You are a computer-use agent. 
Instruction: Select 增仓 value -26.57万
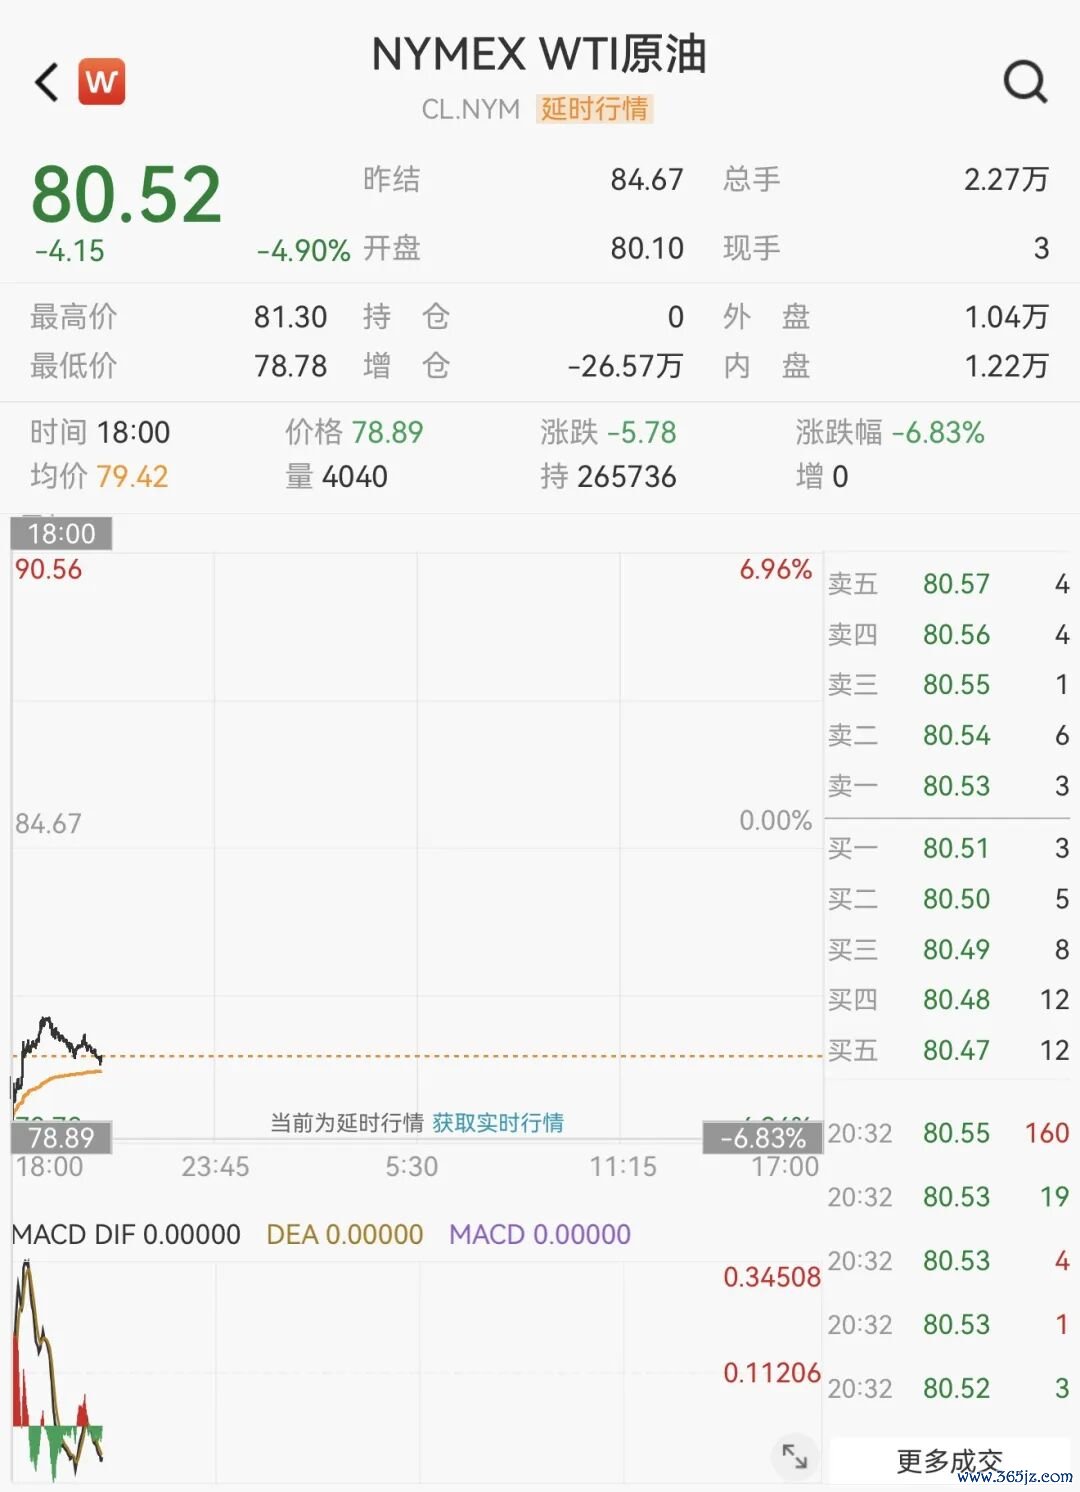coord(625,366)
